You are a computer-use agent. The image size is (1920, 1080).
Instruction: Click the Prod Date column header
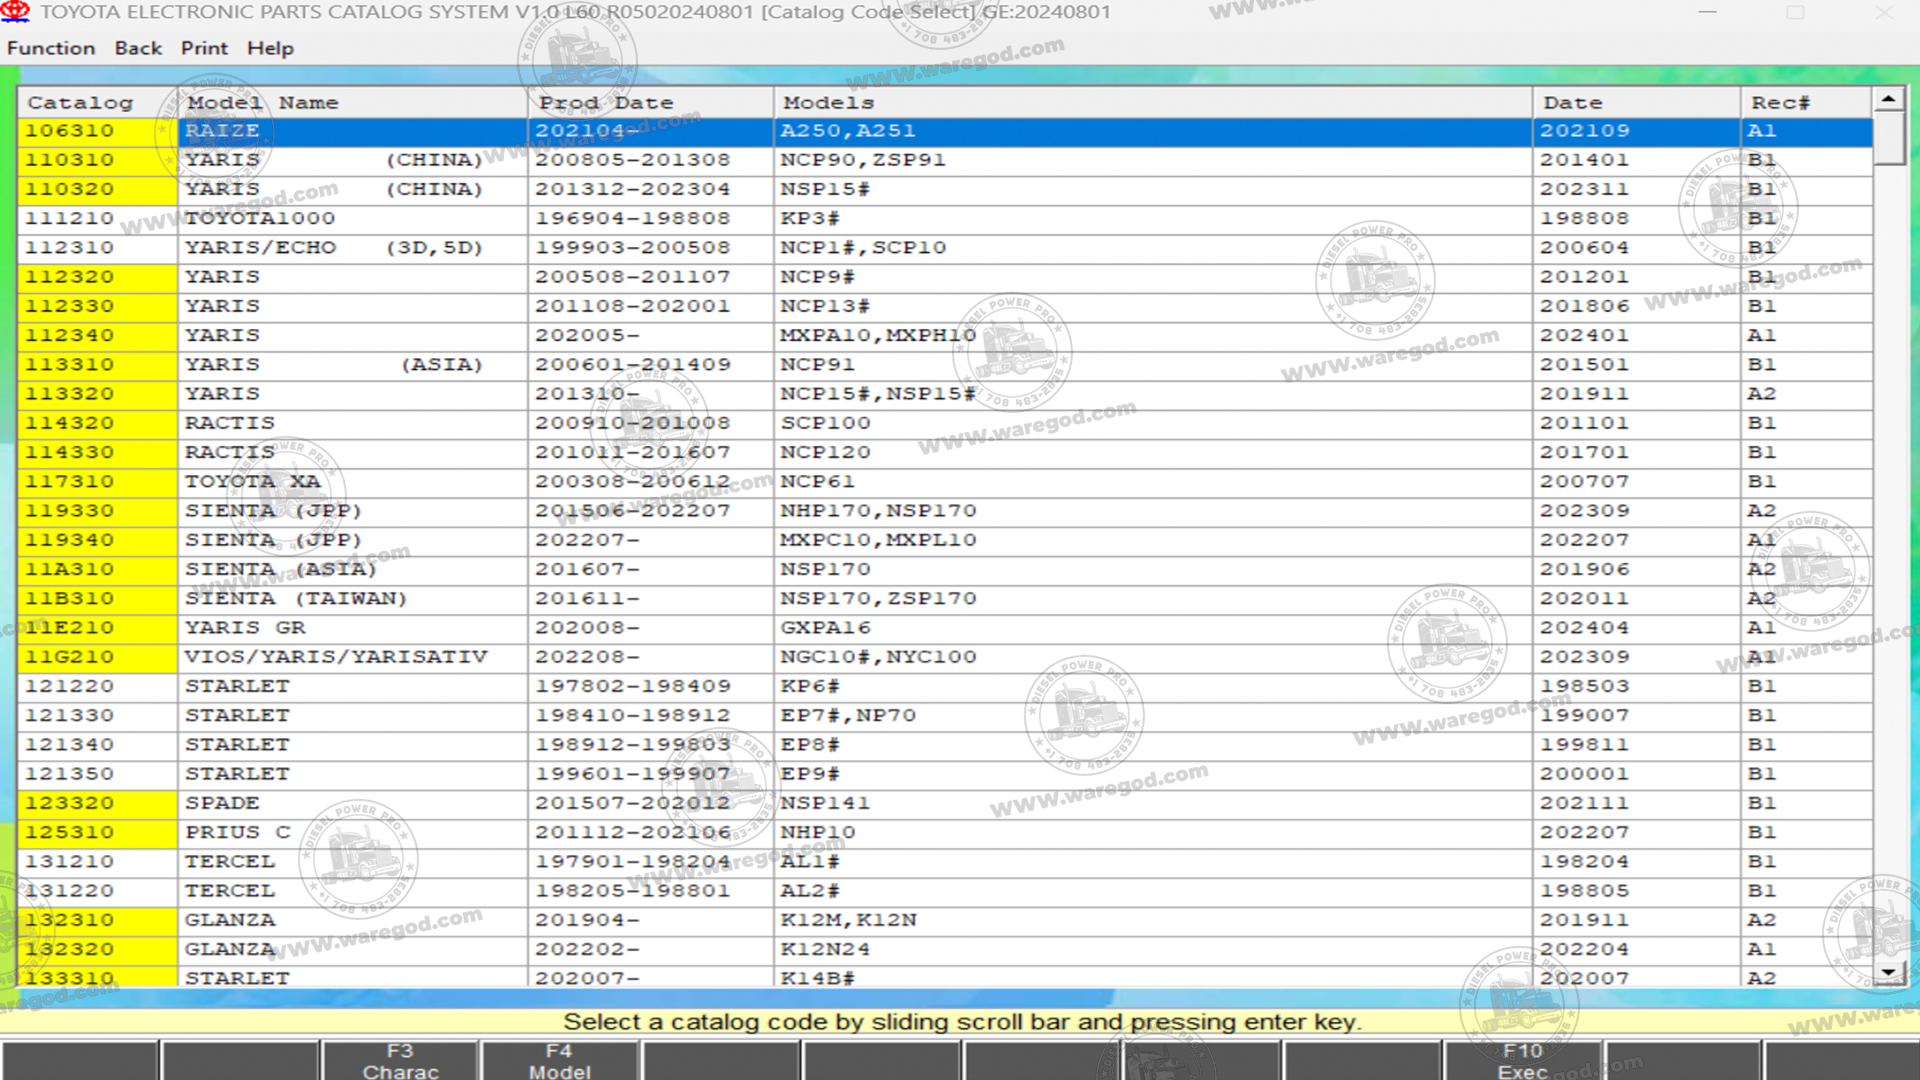pyautogui.click(x=606, y=103)
